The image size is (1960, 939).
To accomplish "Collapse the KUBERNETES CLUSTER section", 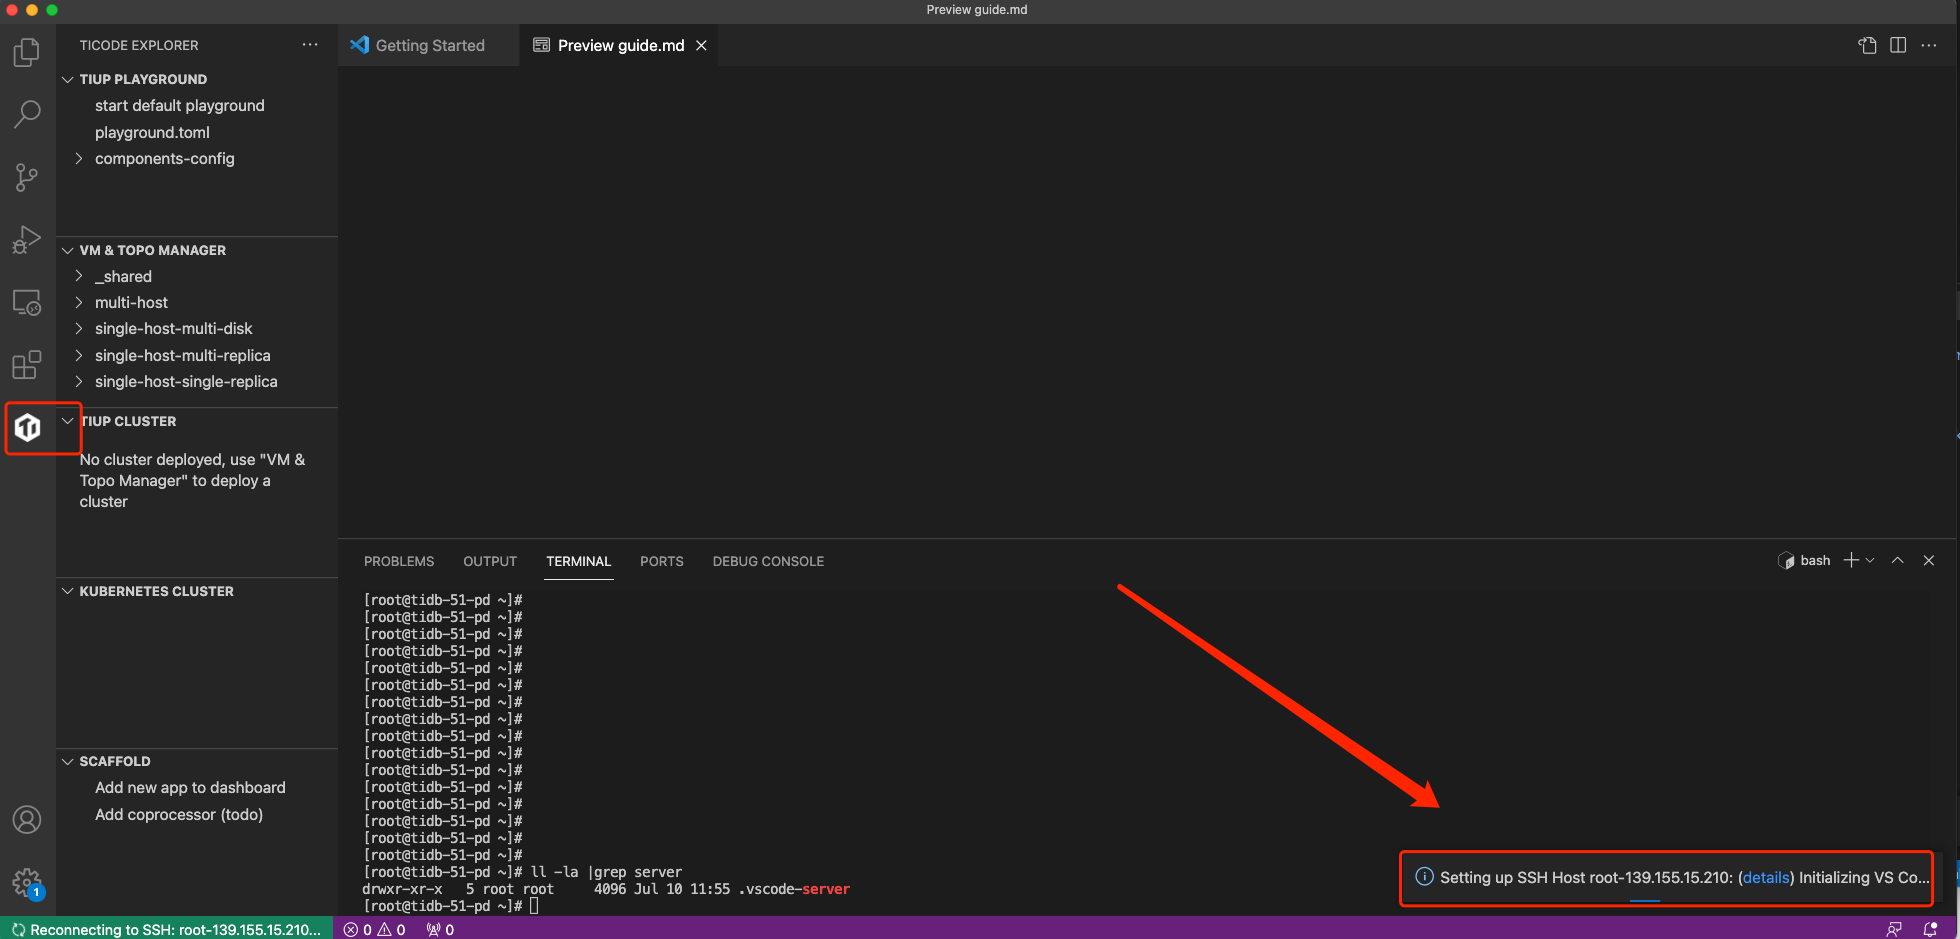I will [68, 591].
